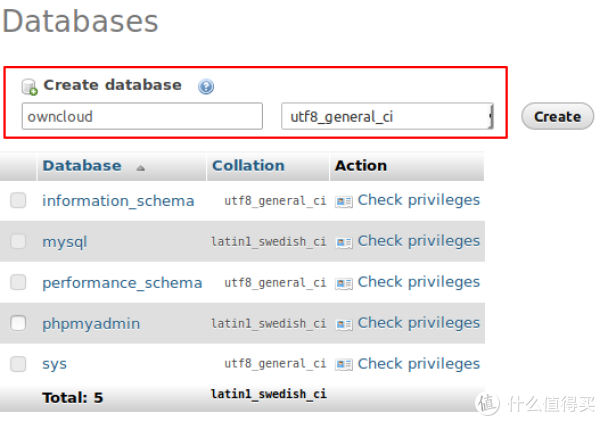
Task: Click privileges icon for mysql row
Action: point(344,242)
